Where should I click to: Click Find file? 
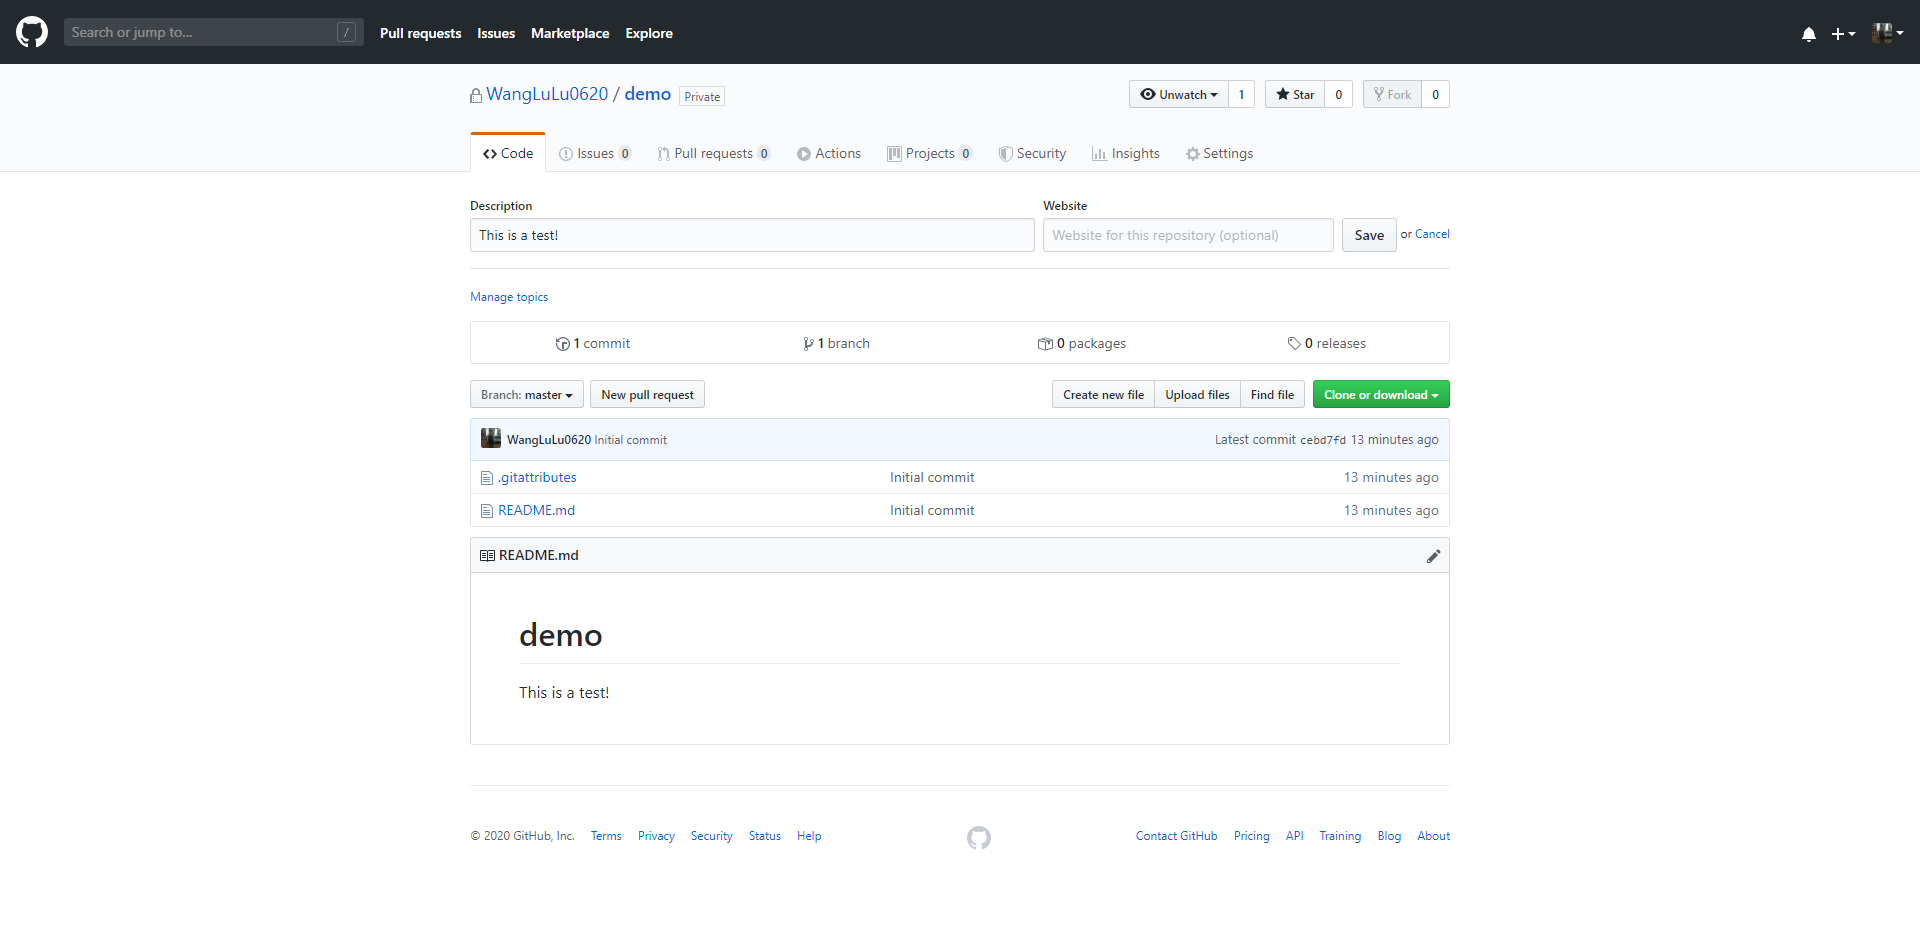point(1272,394)
